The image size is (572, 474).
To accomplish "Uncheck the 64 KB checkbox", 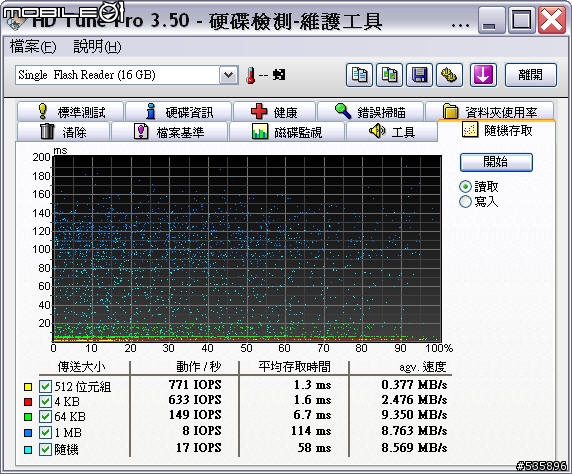I will pyautogui.click(x=45, y=416).
